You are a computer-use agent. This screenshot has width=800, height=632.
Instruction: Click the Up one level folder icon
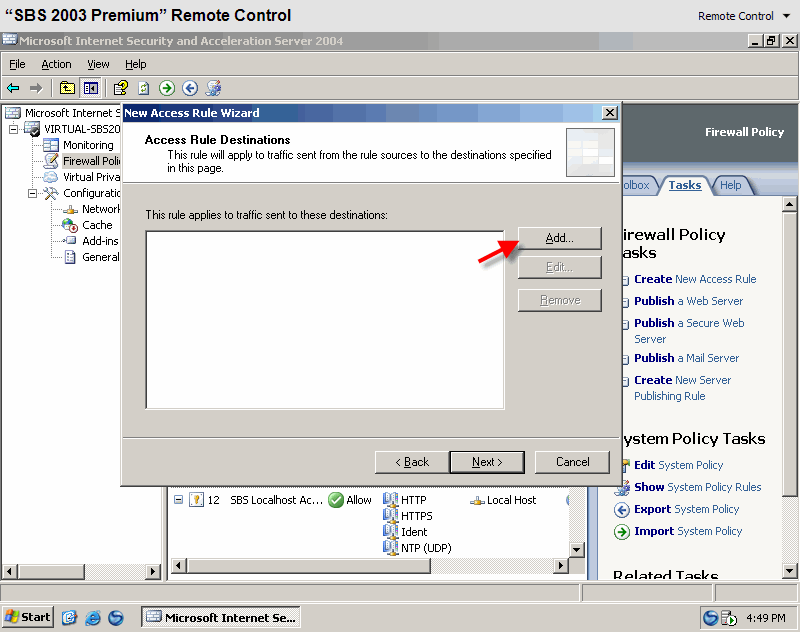tap(67, 88)
